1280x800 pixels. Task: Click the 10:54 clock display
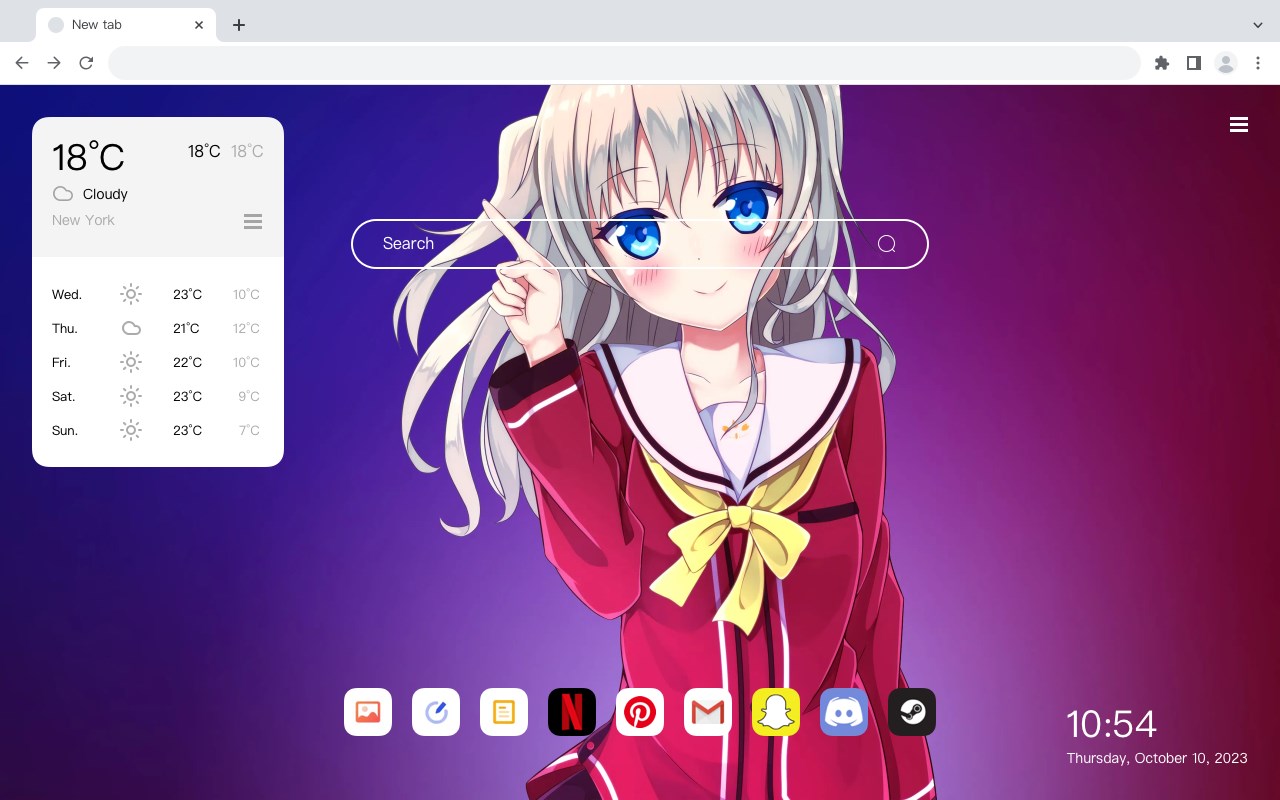point(1111,724)
